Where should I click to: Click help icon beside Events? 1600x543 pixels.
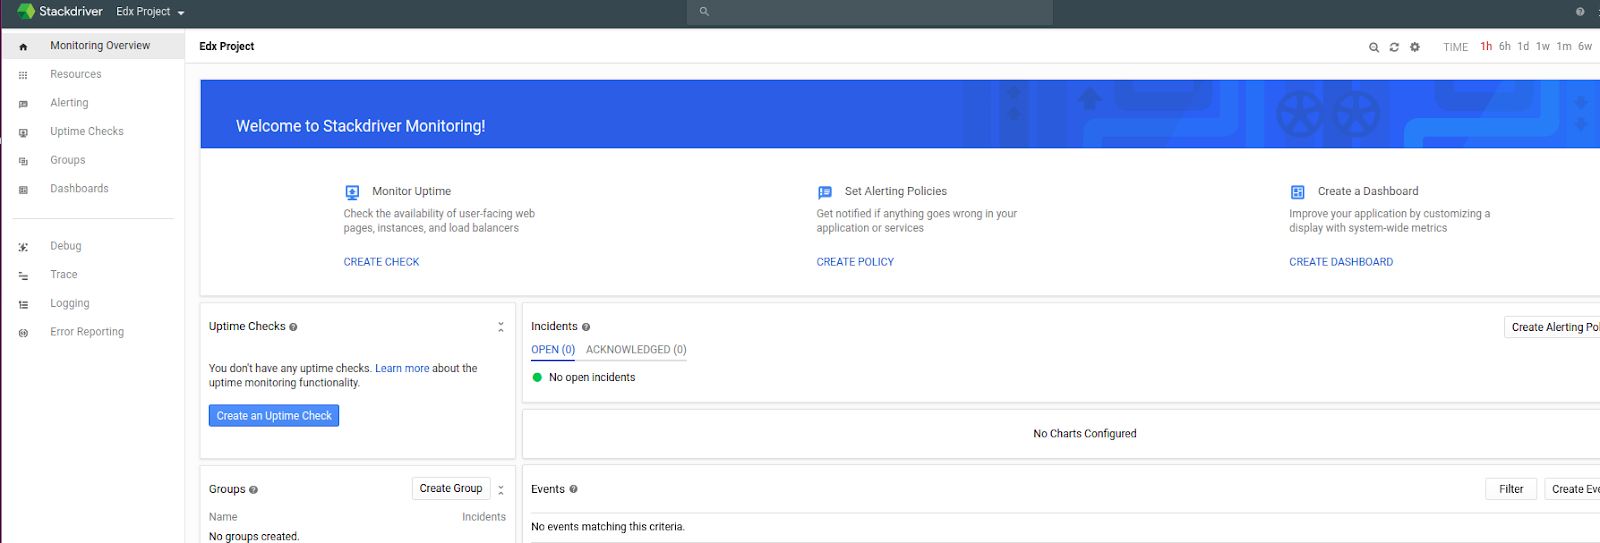click(573, 490)
